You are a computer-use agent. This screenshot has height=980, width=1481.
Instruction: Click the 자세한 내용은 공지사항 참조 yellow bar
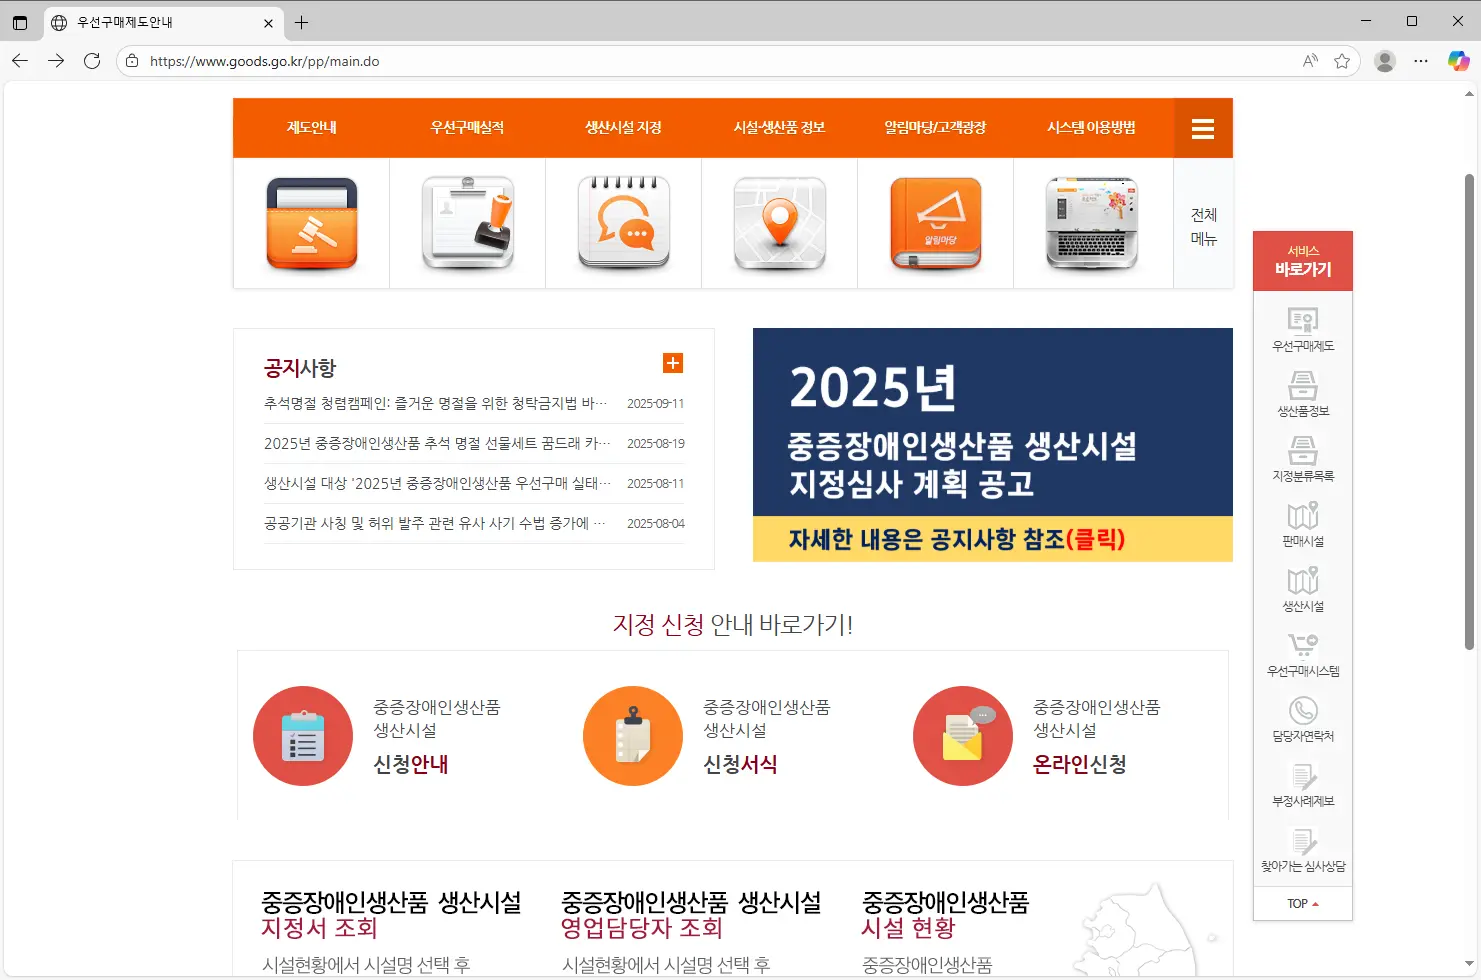(992, 539)
